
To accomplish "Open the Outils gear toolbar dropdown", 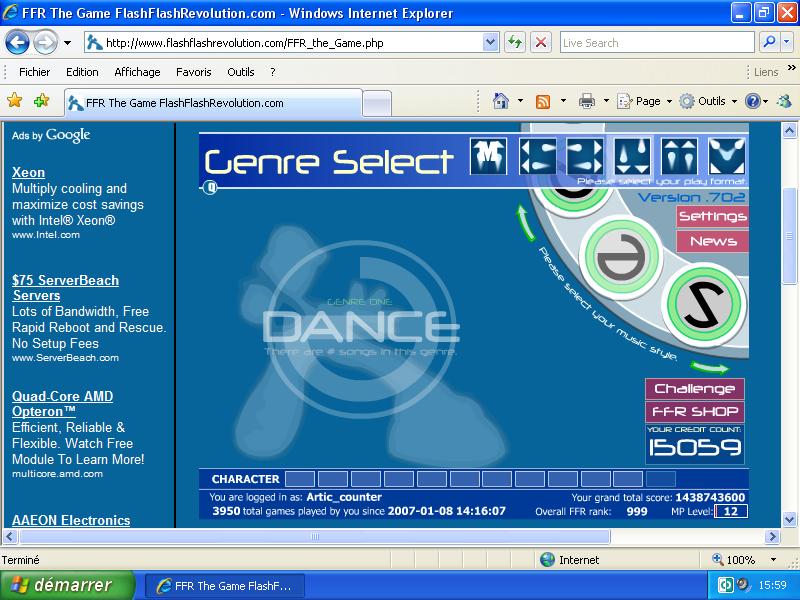I will coord(709,101).
